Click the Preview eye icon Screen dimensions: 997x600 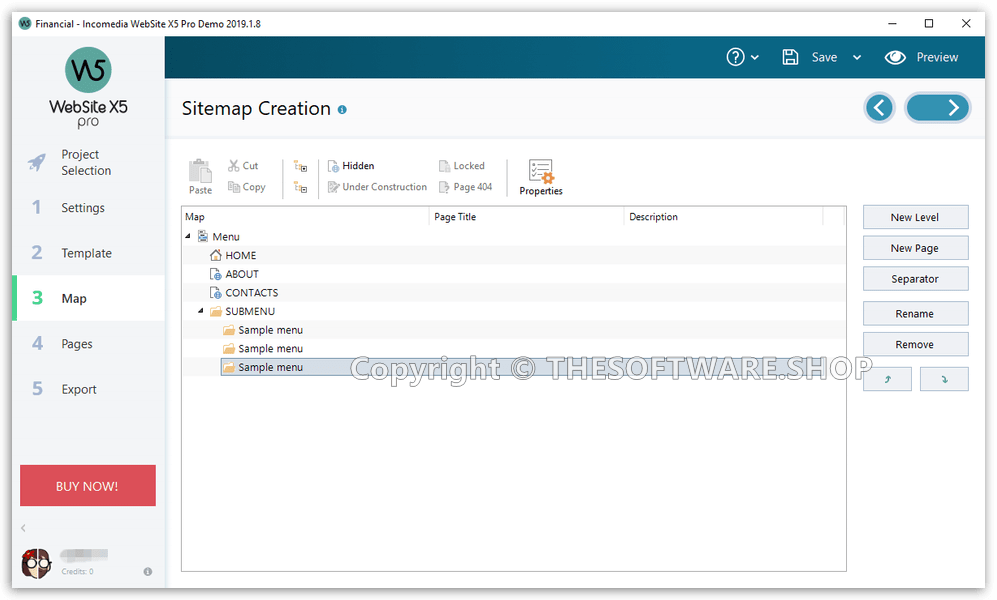(x=895, y=57)
